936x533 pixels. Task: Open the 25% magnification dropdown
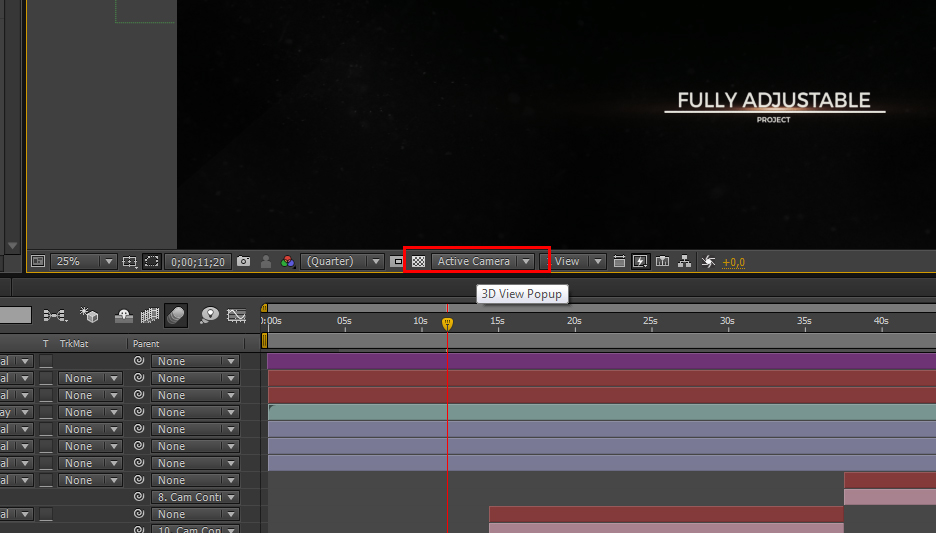point(84,261)
